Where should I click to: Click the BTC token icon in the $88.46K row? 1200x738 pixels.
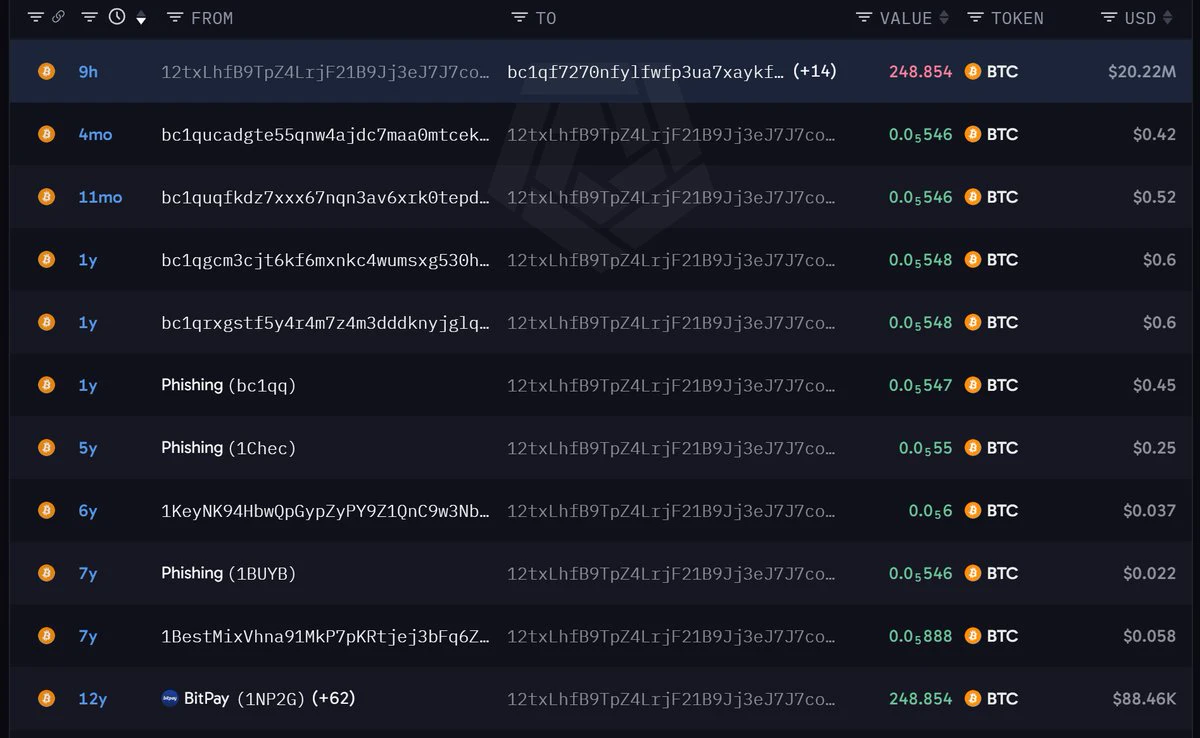click(x=973, y=699)
